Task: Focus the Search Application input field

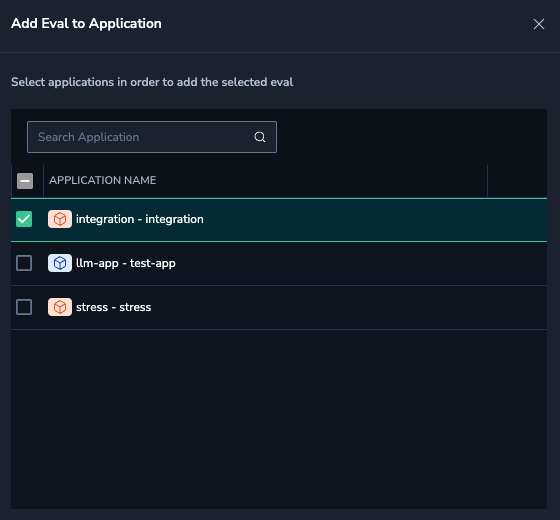Action: [152, 137]
